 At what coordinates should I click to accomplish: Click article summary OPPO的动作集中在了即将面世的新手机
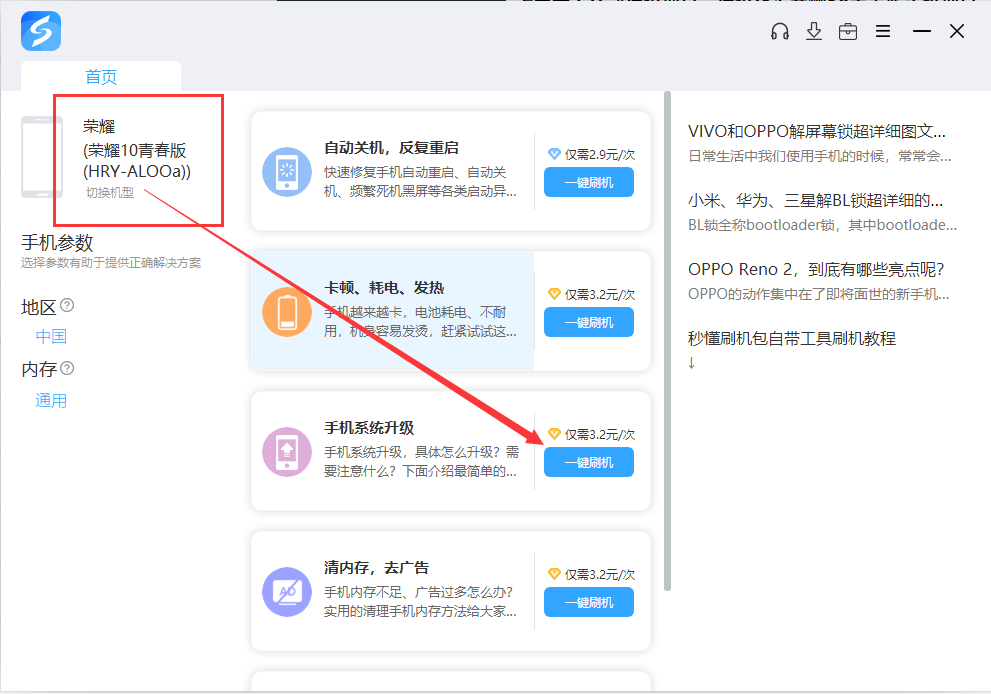(818, 294)
